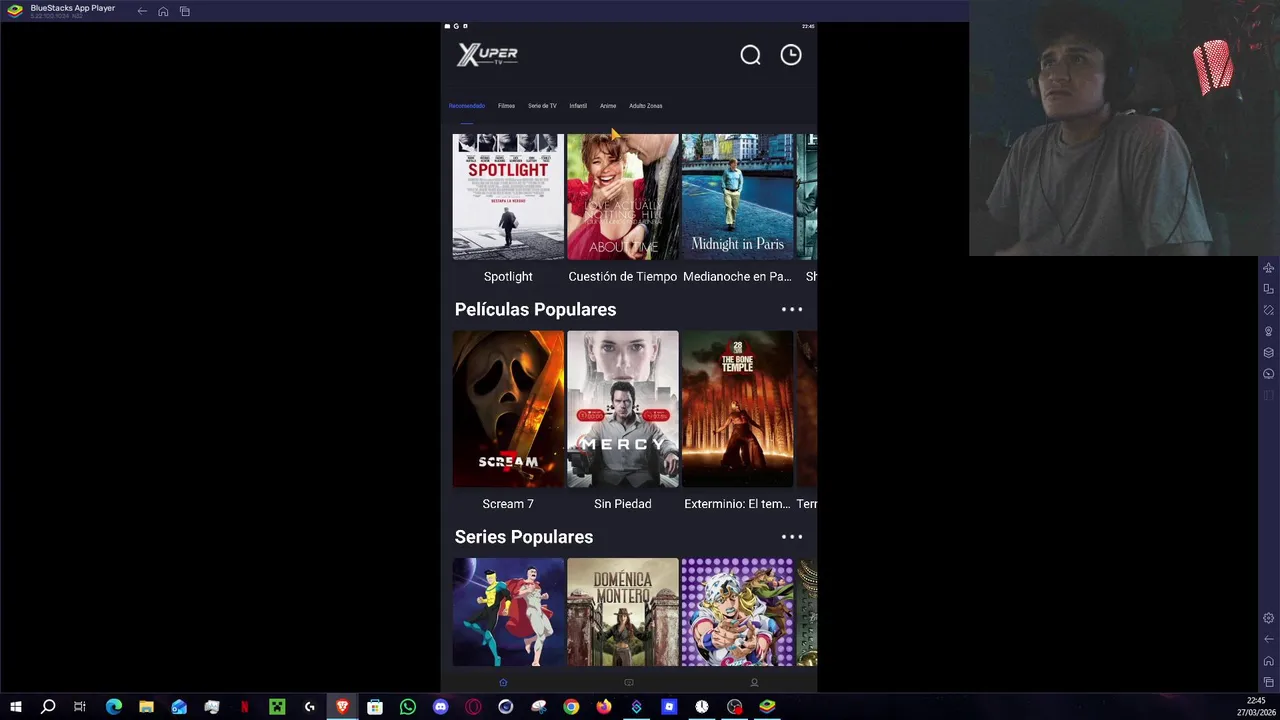
Task: Click the BlueStacks sidebar recent apps icon
Action: point(1269,682)
